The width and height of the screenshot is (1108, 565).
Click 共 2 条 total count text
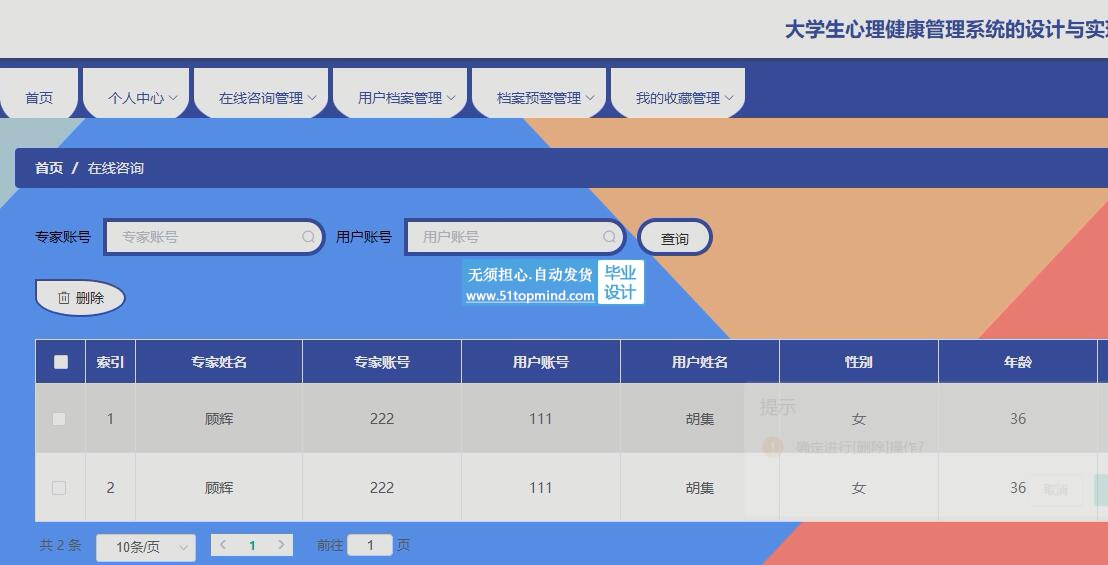click(x=60, y=545)
